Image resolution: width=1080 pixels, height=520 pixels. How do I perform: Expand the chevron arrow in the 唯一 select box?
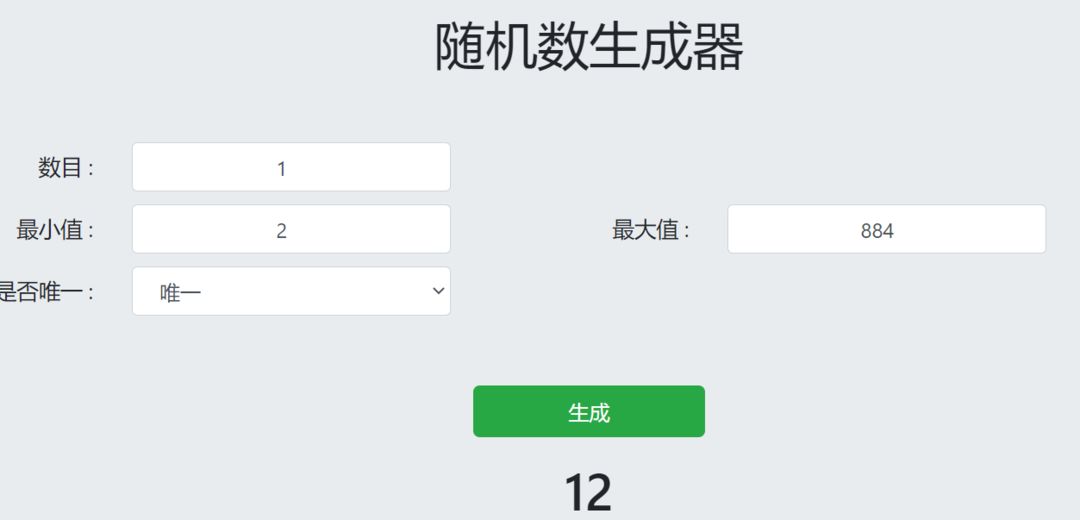[x=438, y=291]
